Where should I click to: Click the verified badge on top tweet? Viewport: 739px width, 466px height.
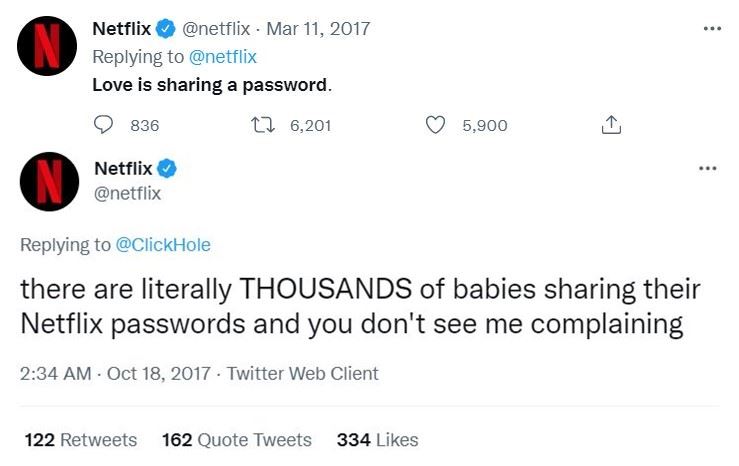(x=168, y=29)
